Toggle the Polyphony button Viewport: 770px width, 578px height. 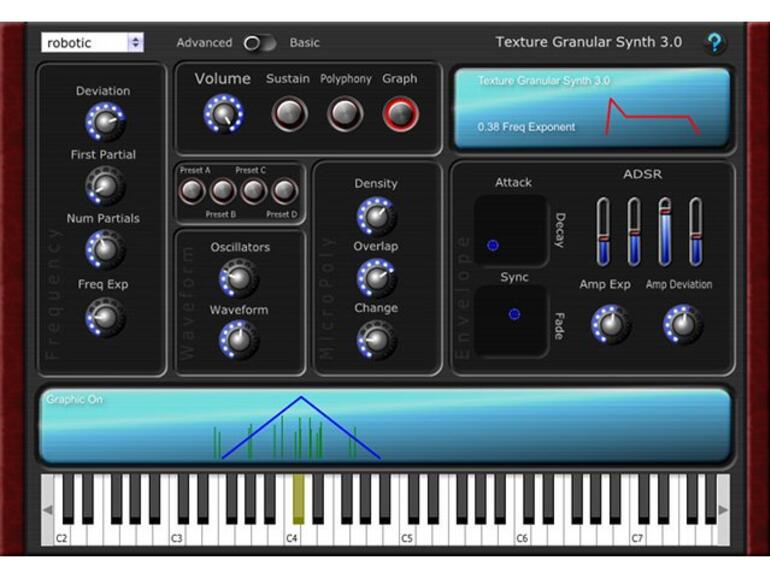coord(345,114)
